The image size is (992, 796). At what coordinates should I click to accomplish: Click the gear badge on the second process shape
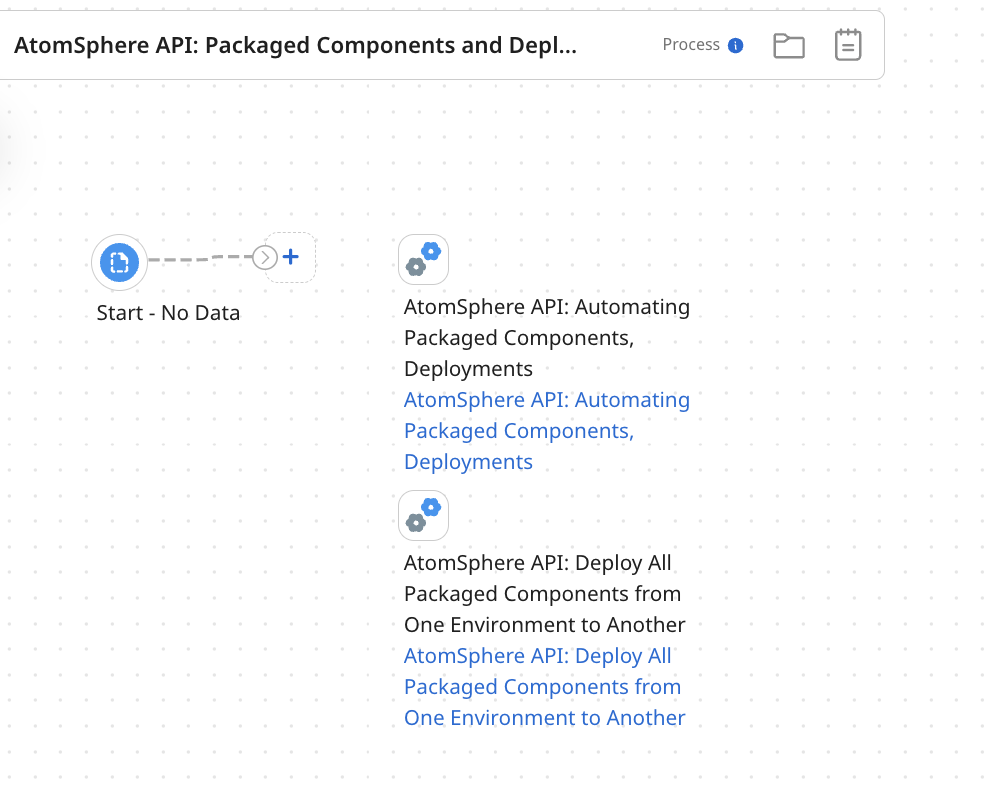click(430, 509)
